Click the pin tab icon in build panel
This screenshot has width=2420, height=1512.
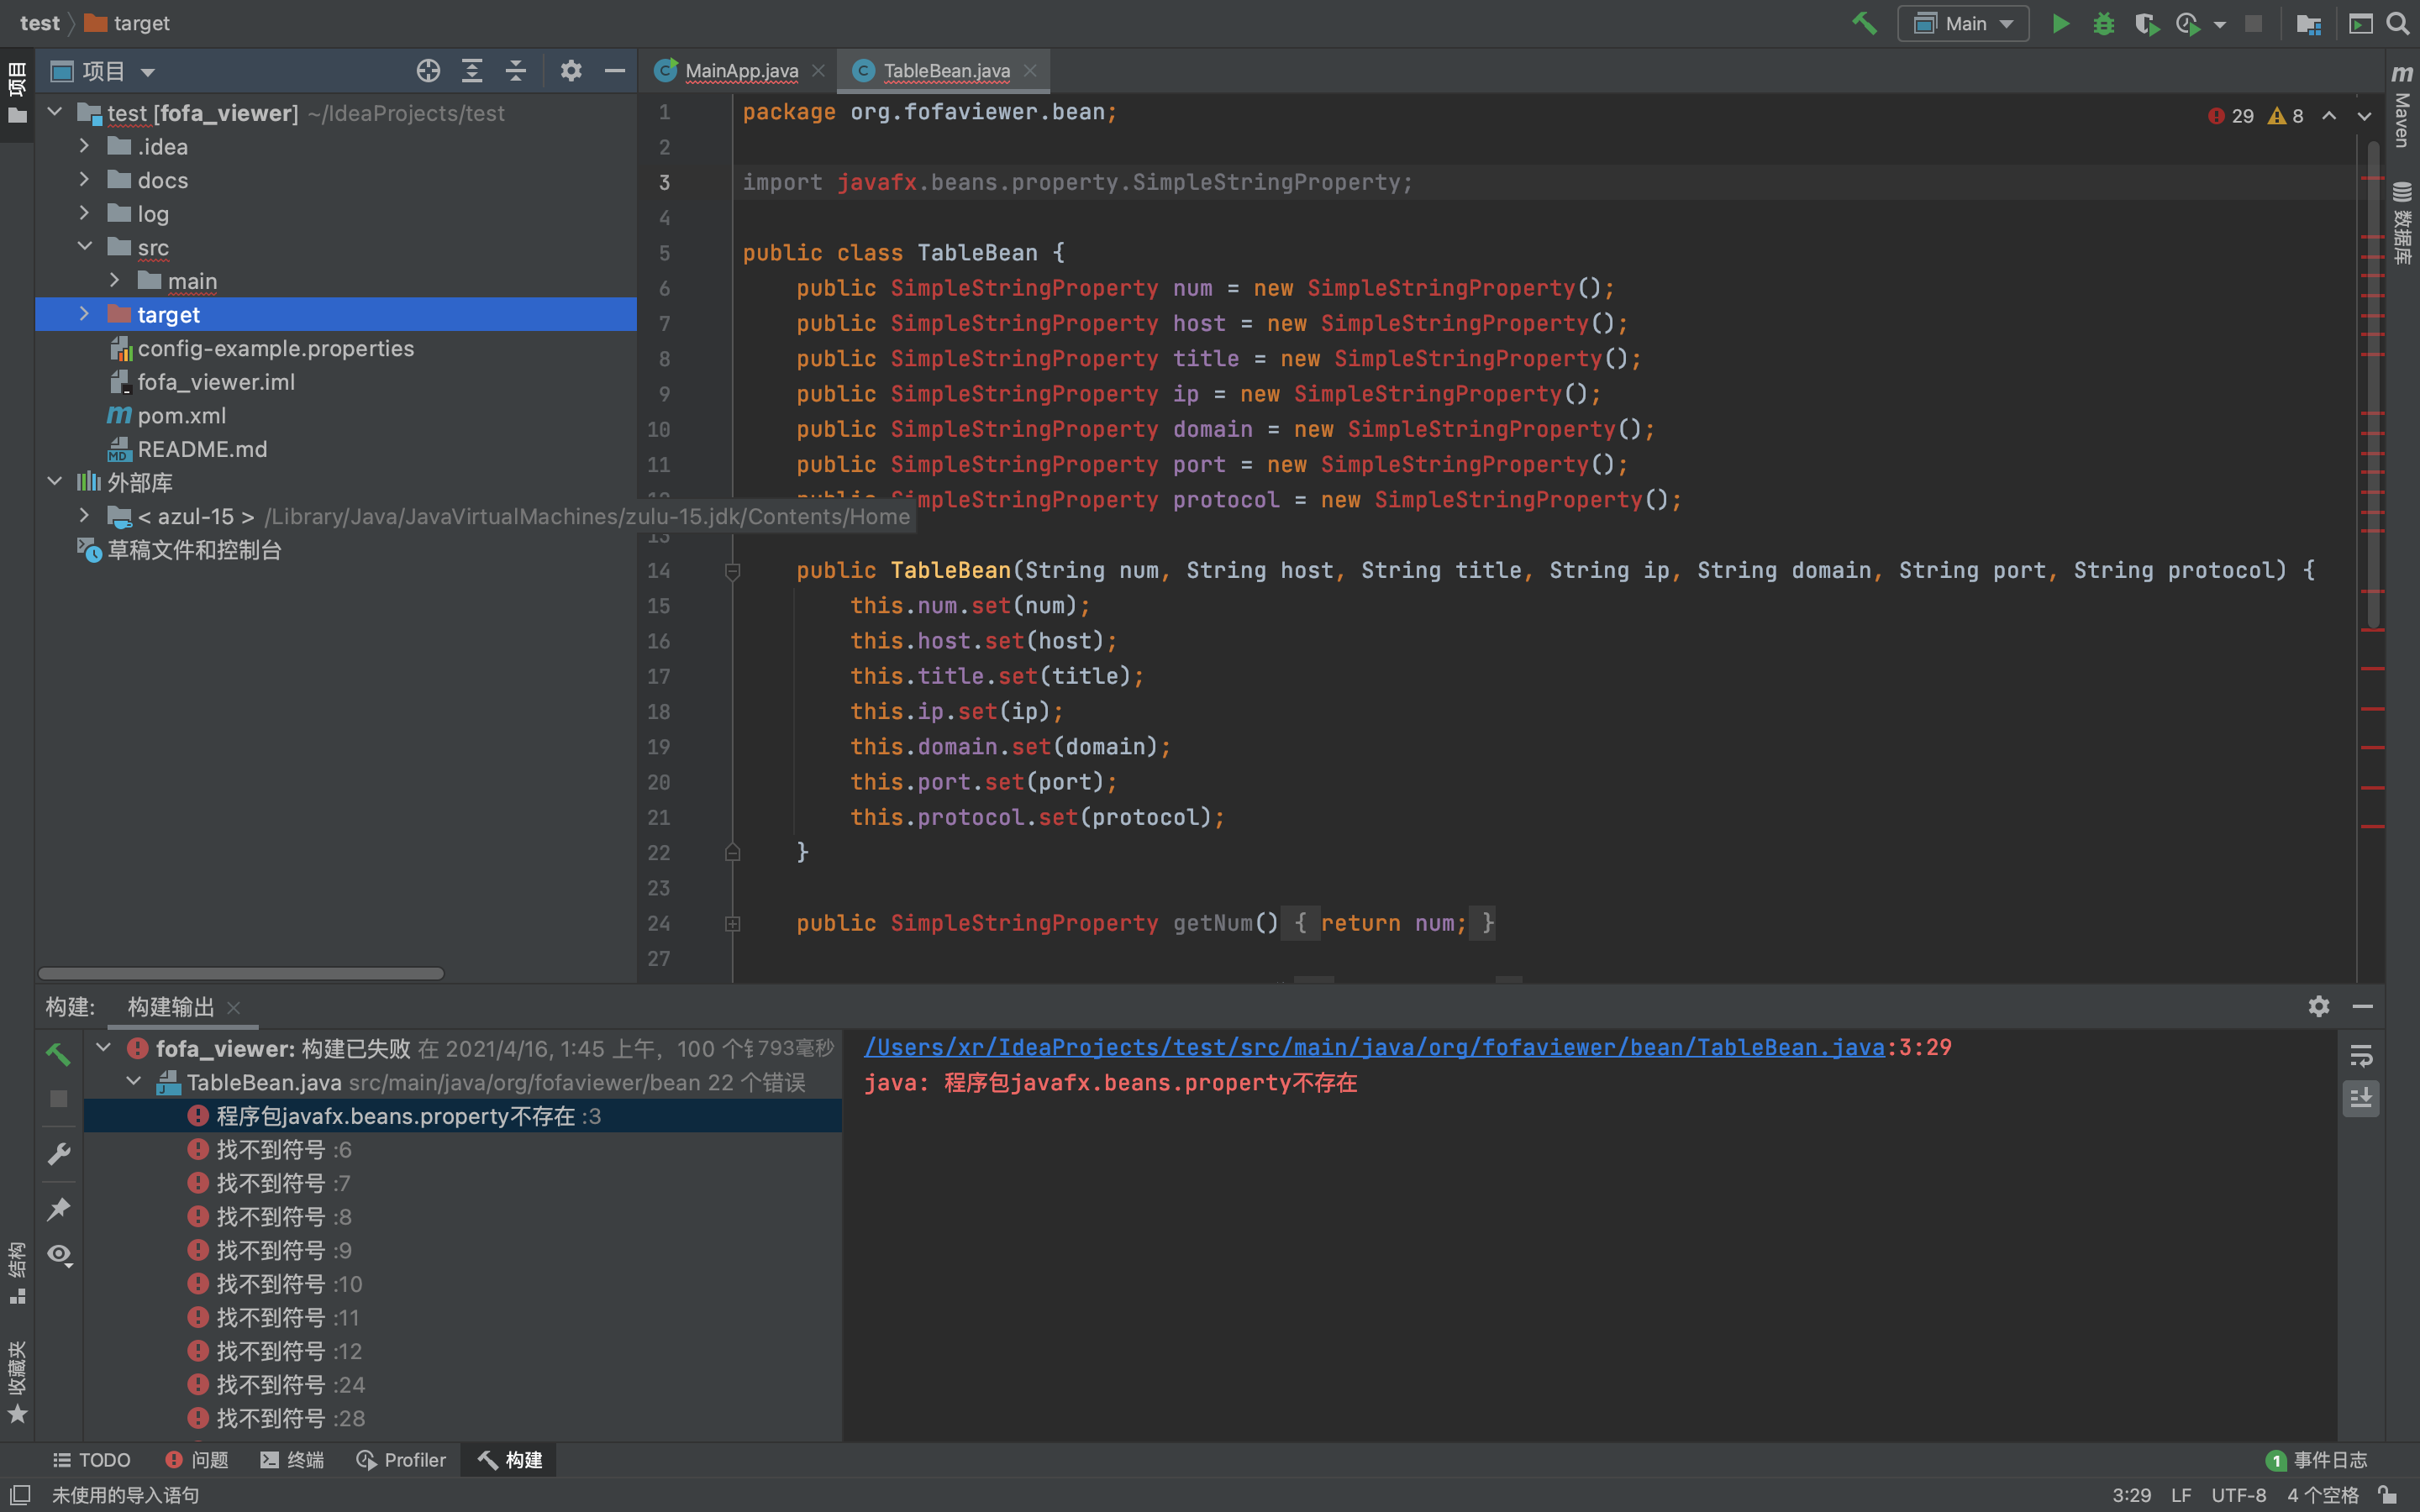click(x=59, y=1208)
